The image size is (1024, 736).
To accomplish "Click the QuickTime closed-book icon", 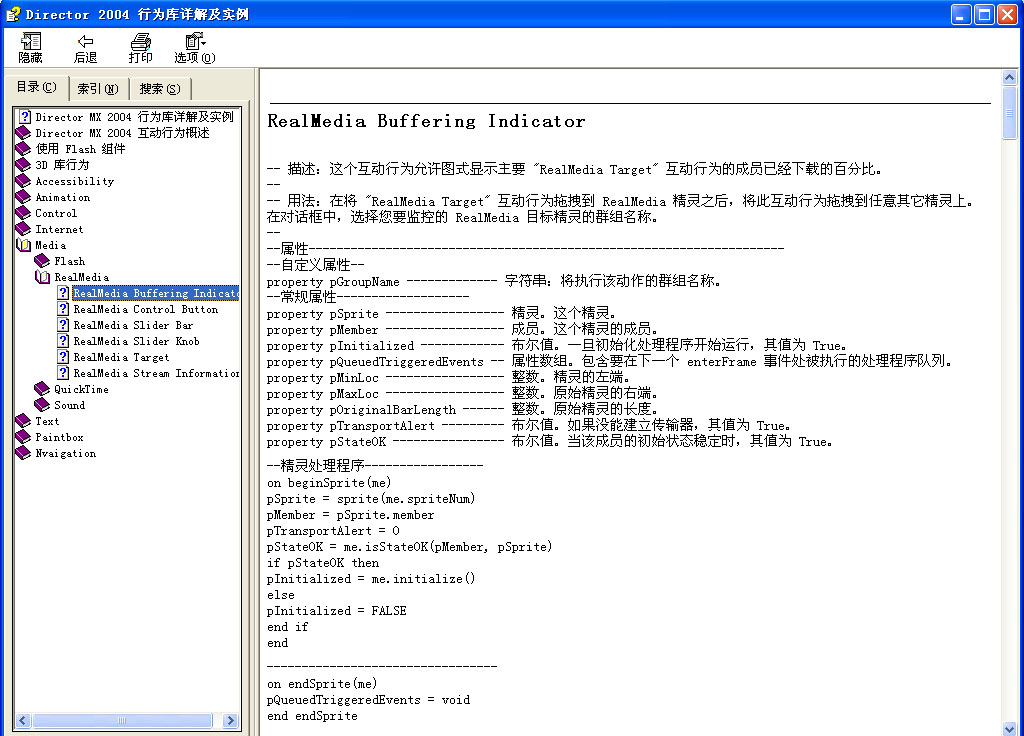I will click(x=42, y=389).
